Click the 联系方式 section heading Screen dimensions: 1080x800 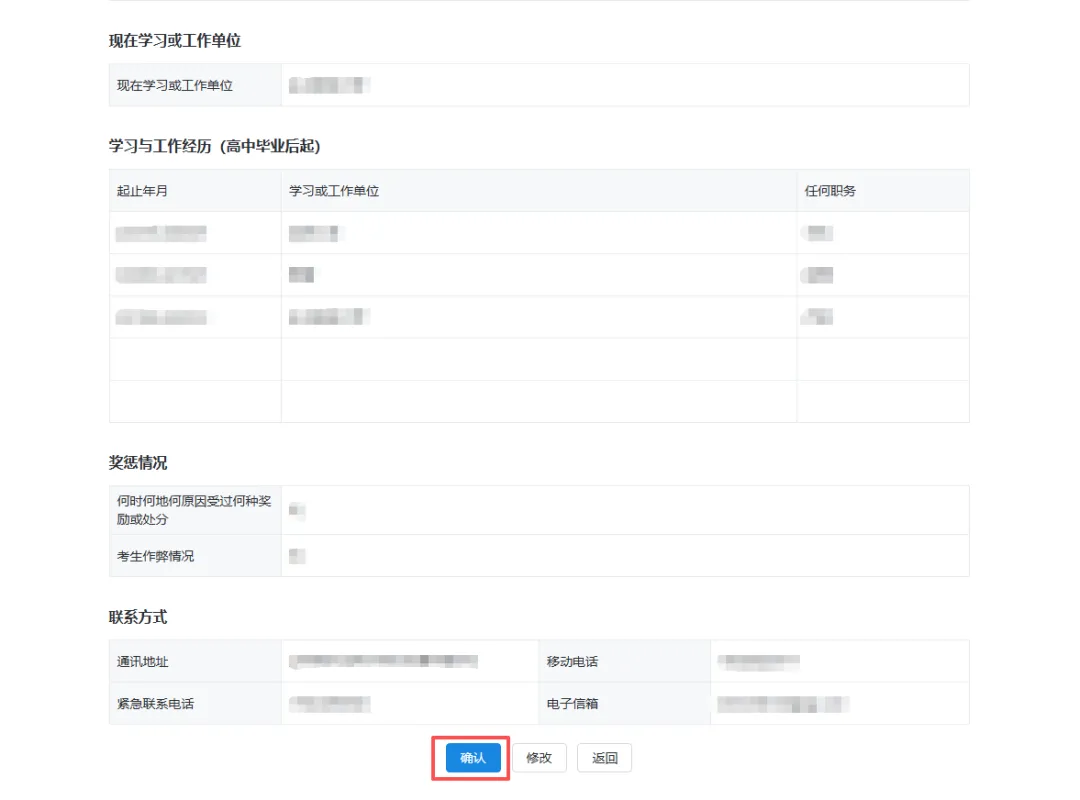click(x=138, y=617)
